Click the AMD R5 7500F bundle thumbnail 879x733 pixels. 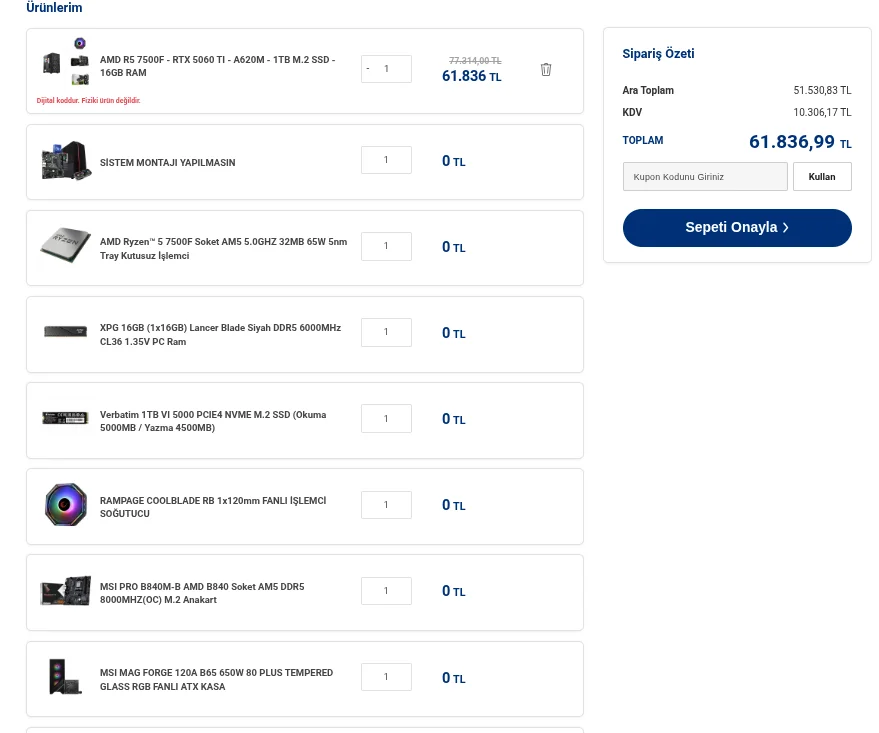point(66,62)
